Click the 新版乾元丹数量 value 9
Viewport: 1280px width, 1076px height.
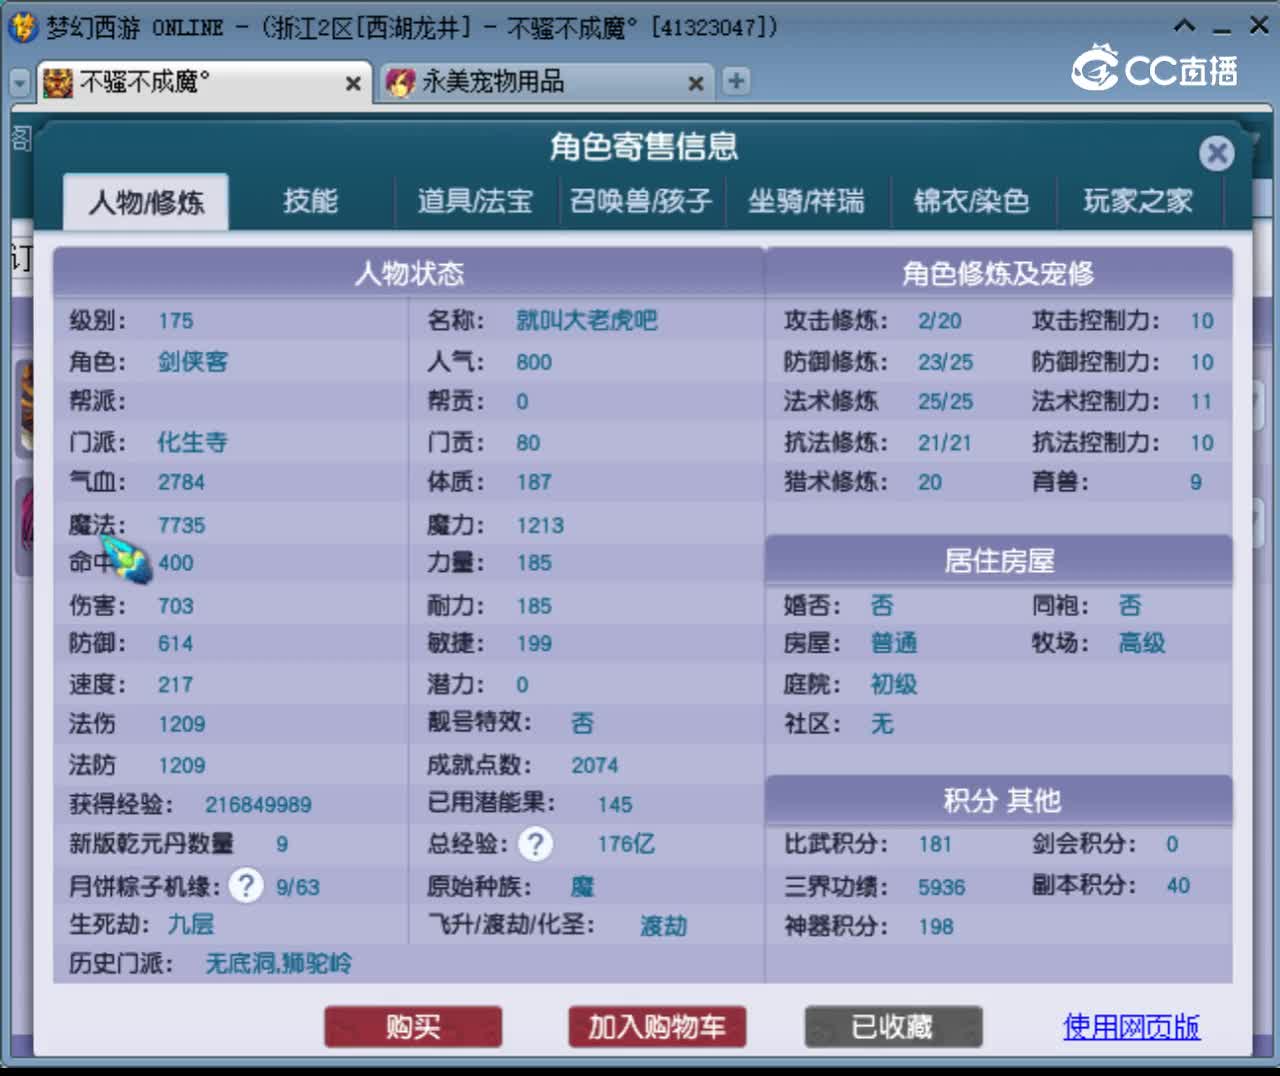point(282,844)
